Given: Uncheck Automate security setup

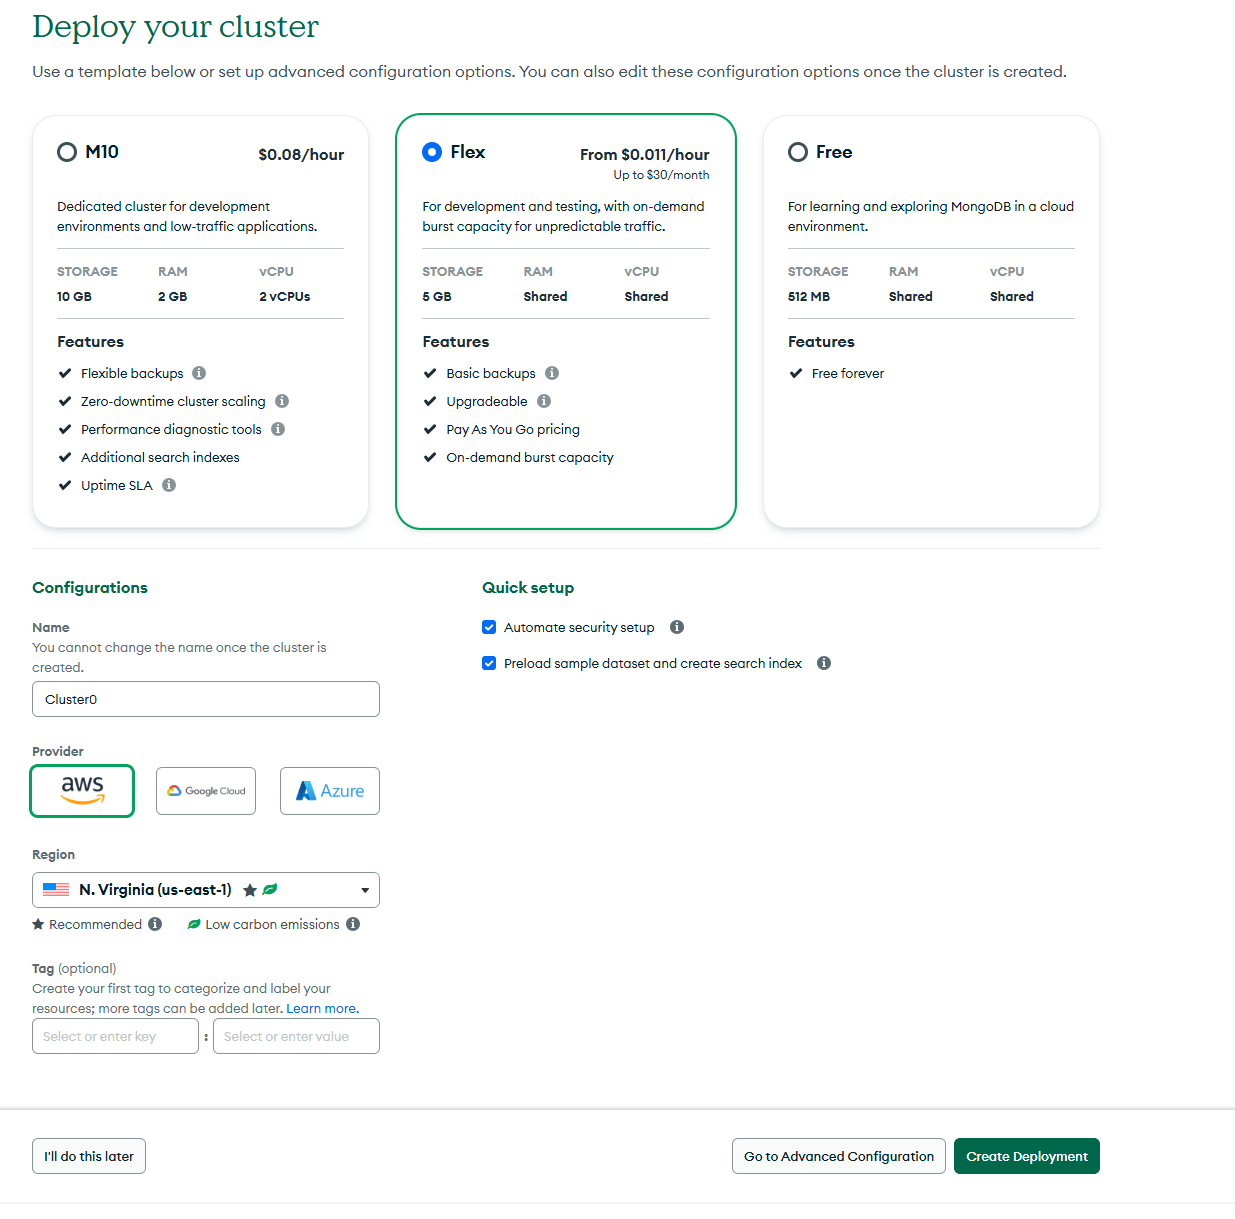Looking at the screenshot, I should [489, 627].
